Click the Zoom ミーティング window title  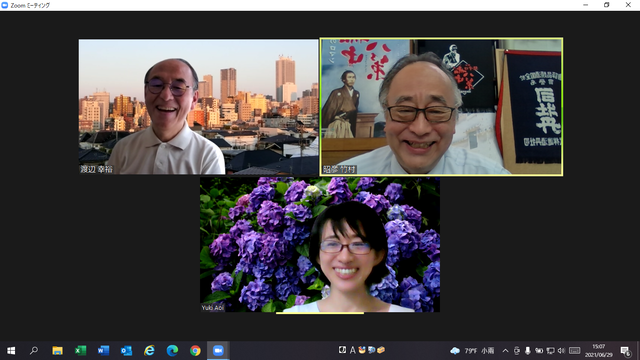(30, 5)
